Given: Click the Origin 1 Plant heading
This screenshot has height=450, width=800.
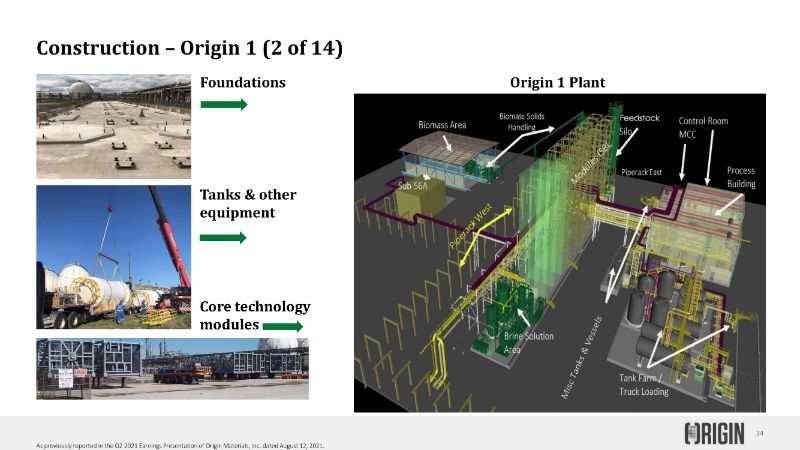Looking at the screenshot, I should [x=558, y=82].
